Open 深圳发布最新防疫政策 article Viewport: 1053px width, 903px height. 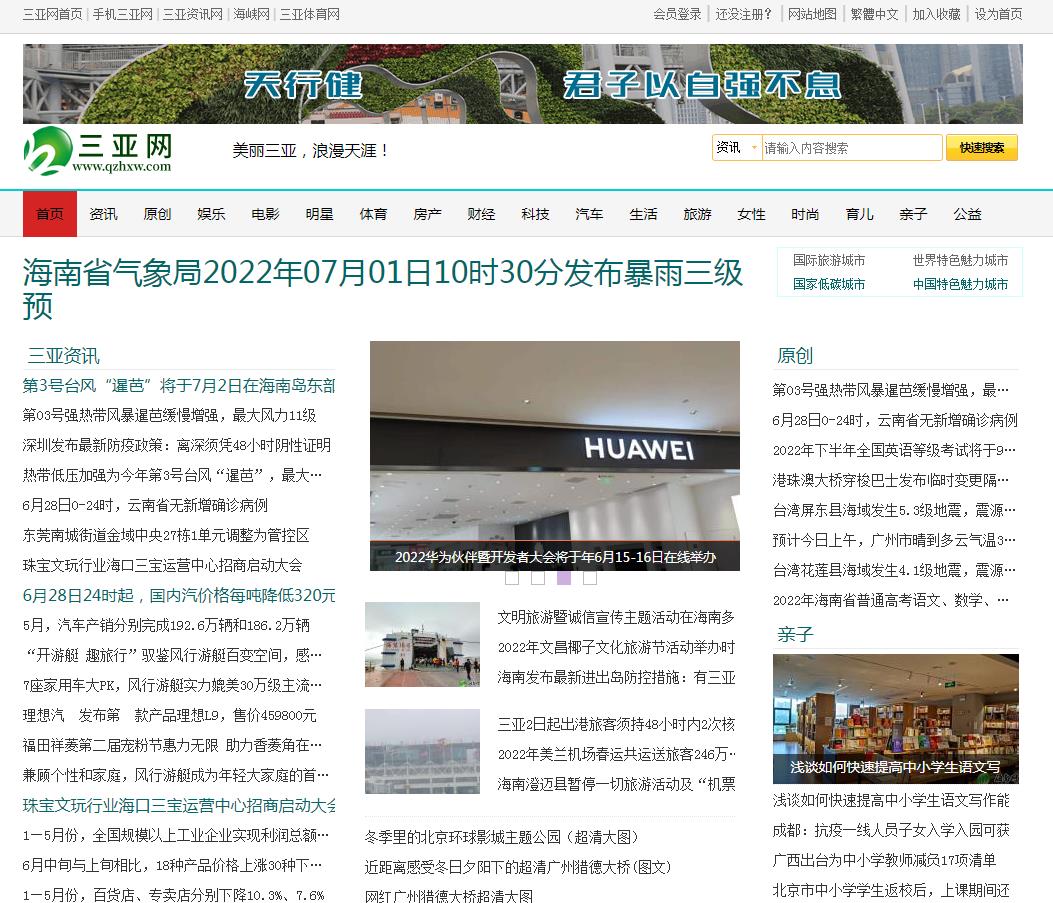pyautogui.click(x=177, y=446)
